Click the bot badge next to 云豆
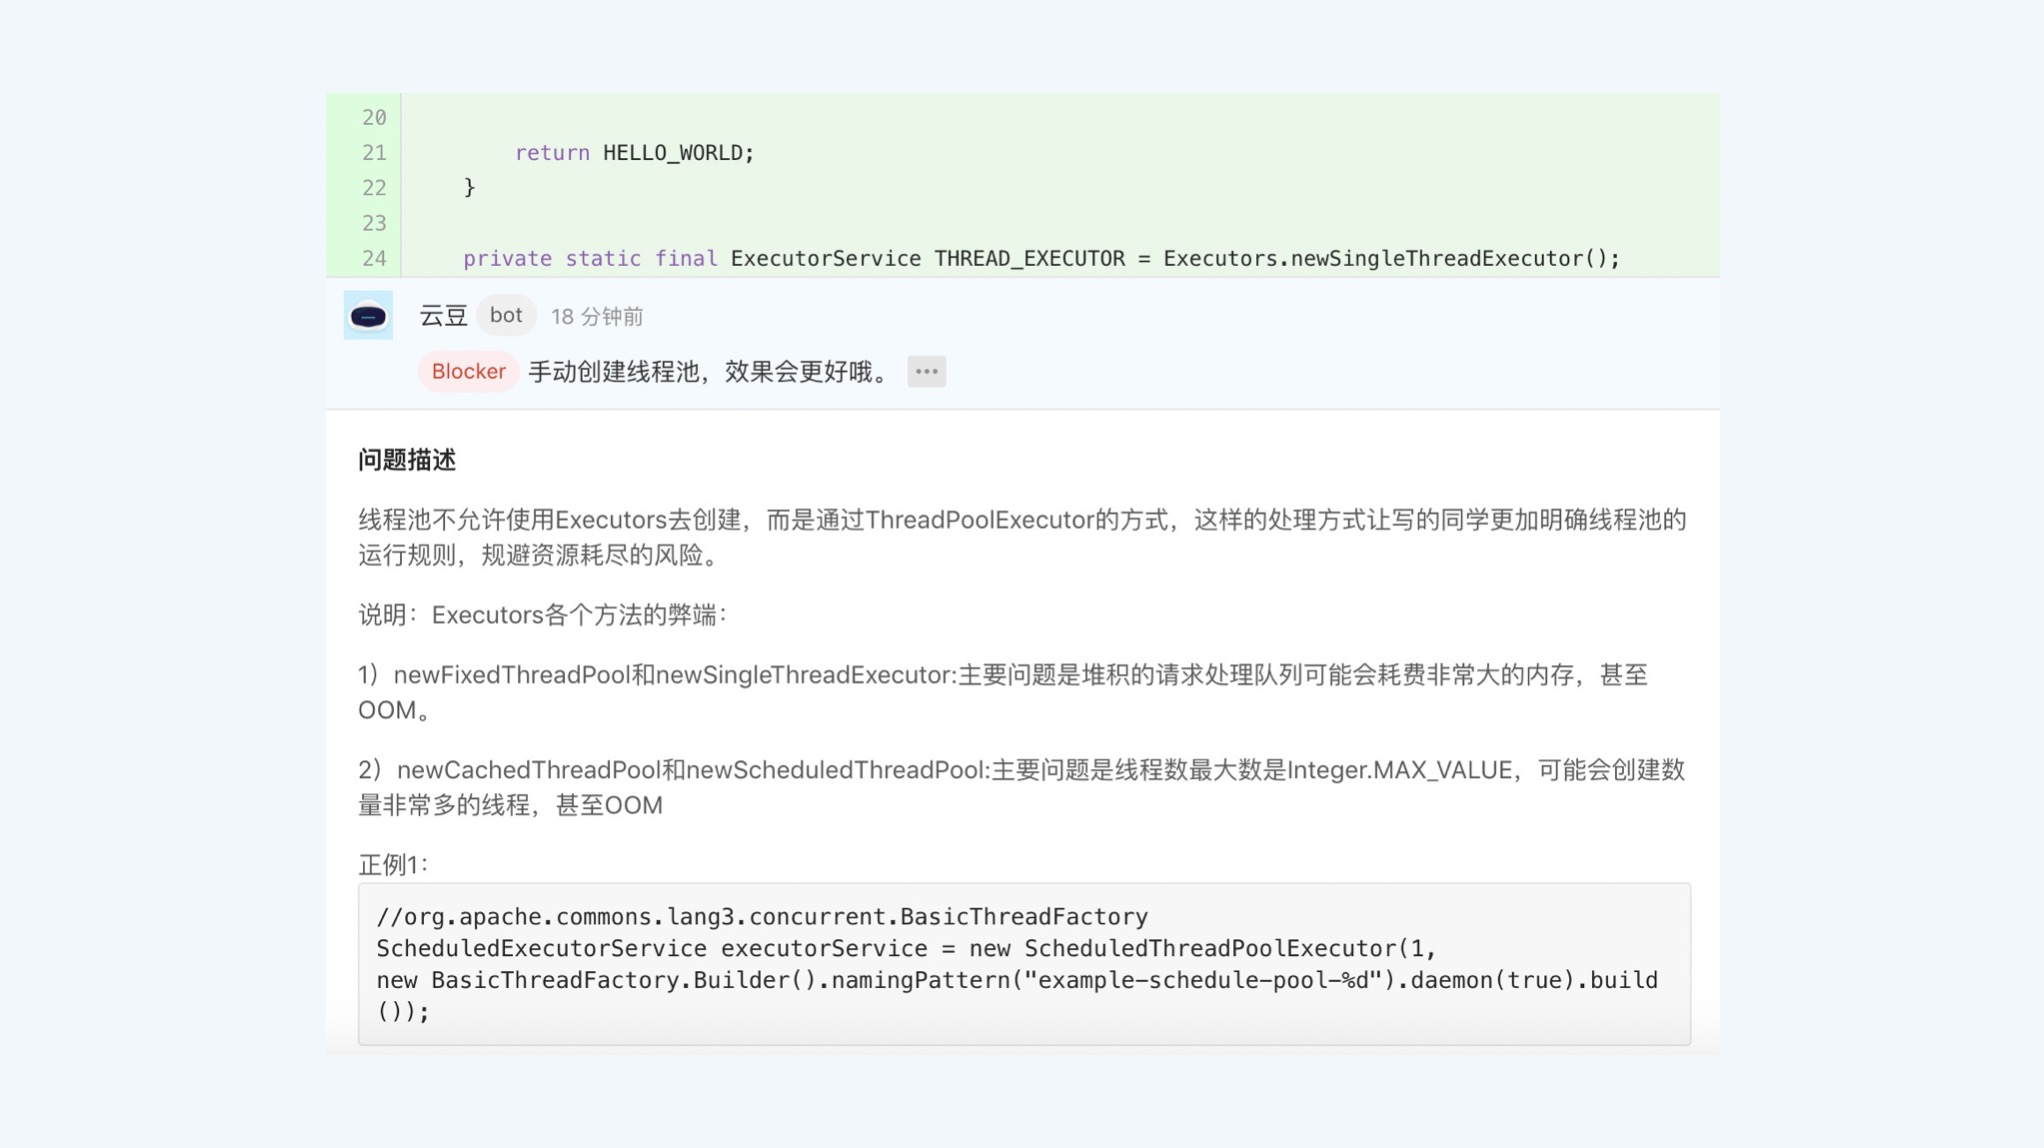 506,316
